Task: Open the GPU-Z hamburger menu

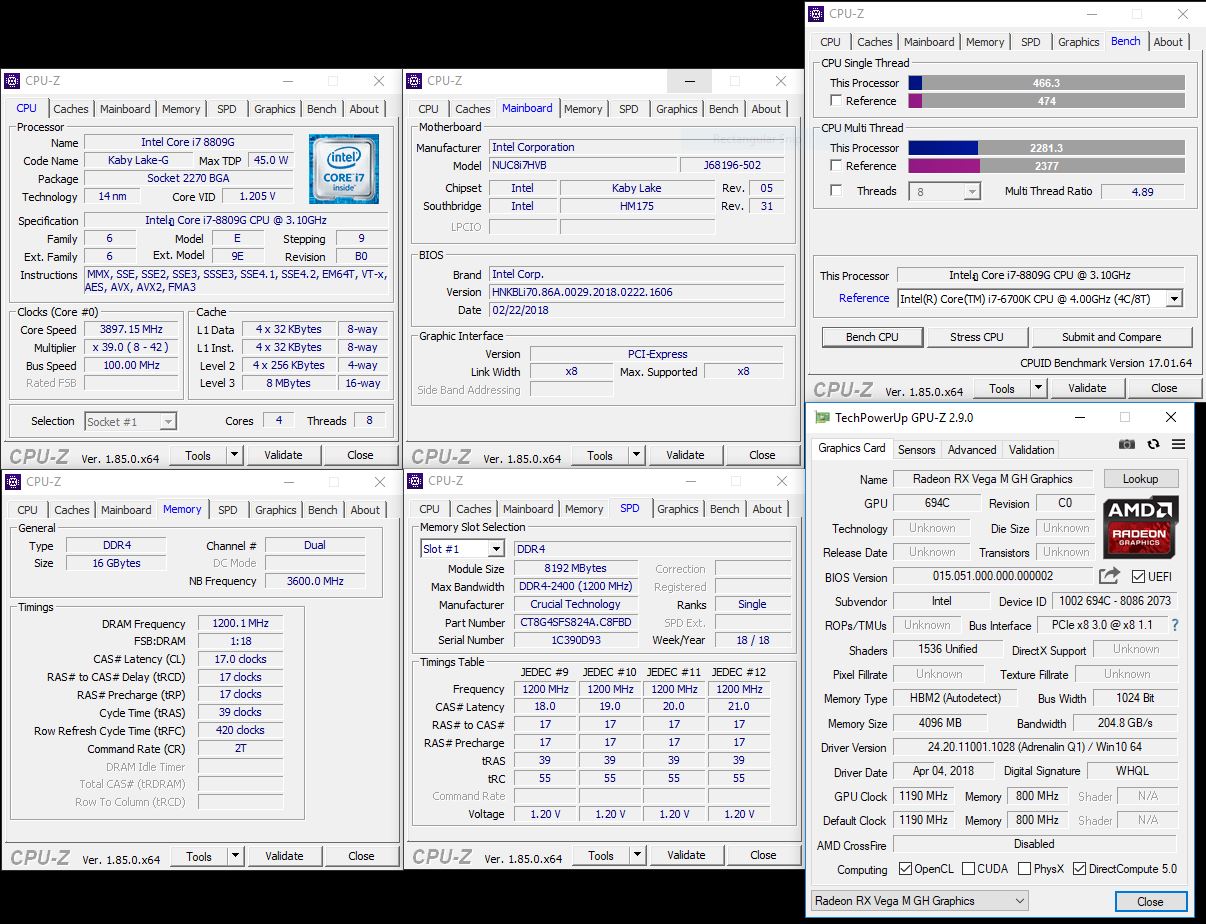Action: coord(1178,445)
